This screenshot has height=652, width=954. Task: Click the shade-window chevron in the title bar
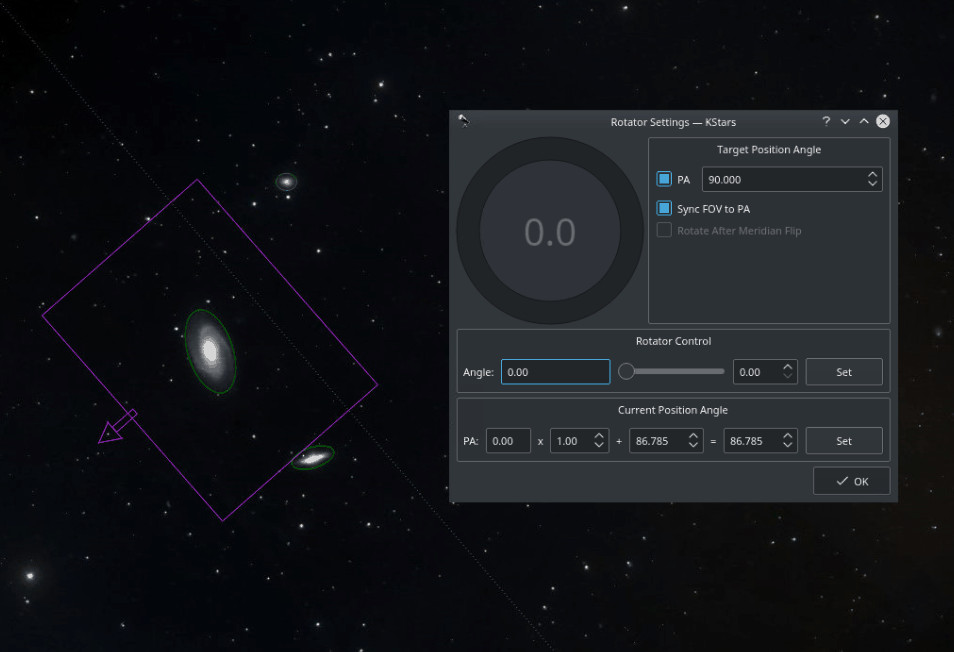pos(844,121)
